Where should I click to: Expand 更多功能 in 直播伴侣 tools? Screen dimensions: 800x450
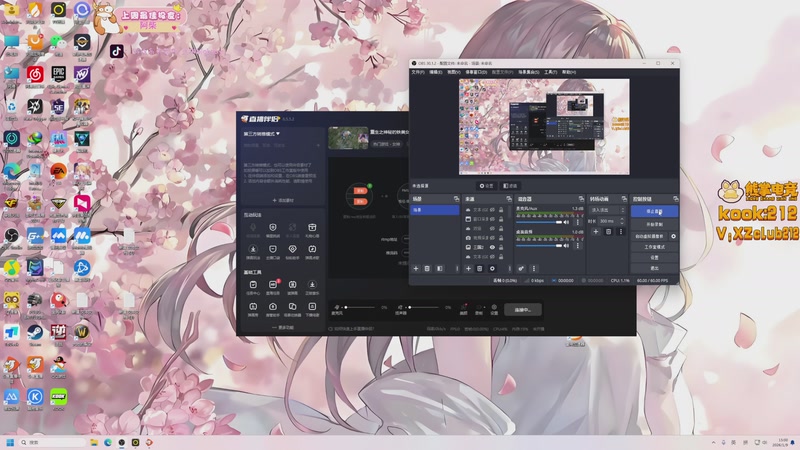point(283,328)
